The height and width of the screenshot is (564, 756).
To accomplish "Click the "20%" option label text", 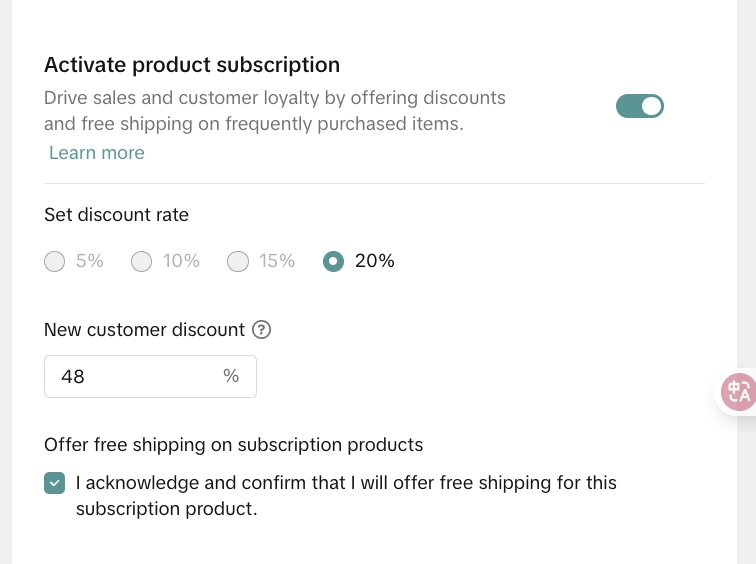I will pyautogui.click(x=375, y=261).
